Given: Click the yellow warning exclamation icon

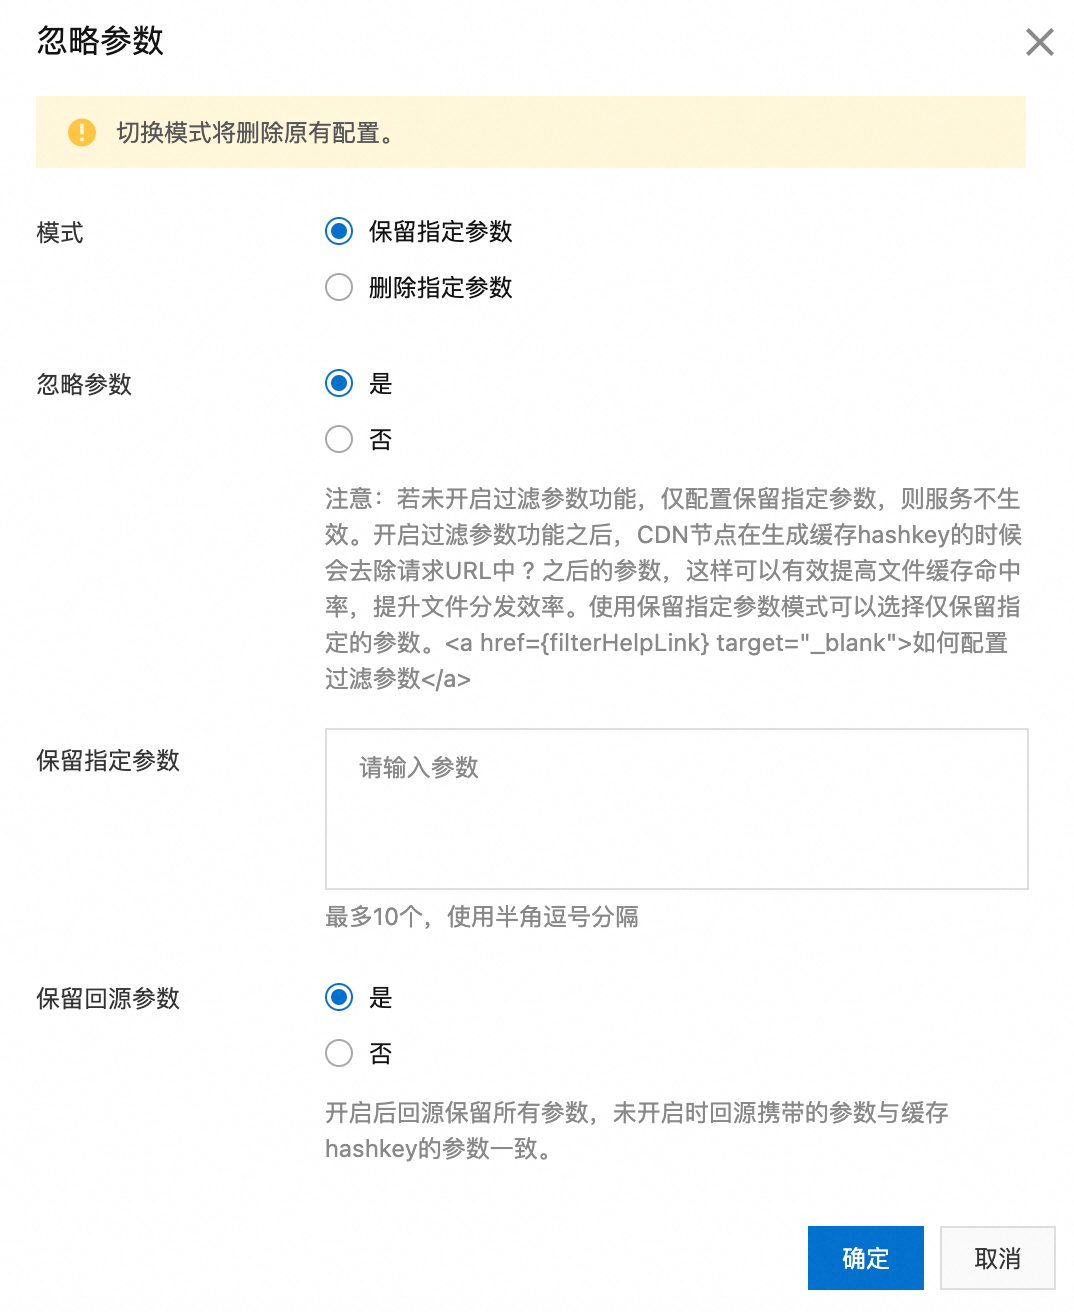Looking at the screenshot, I should pos(82,132).
